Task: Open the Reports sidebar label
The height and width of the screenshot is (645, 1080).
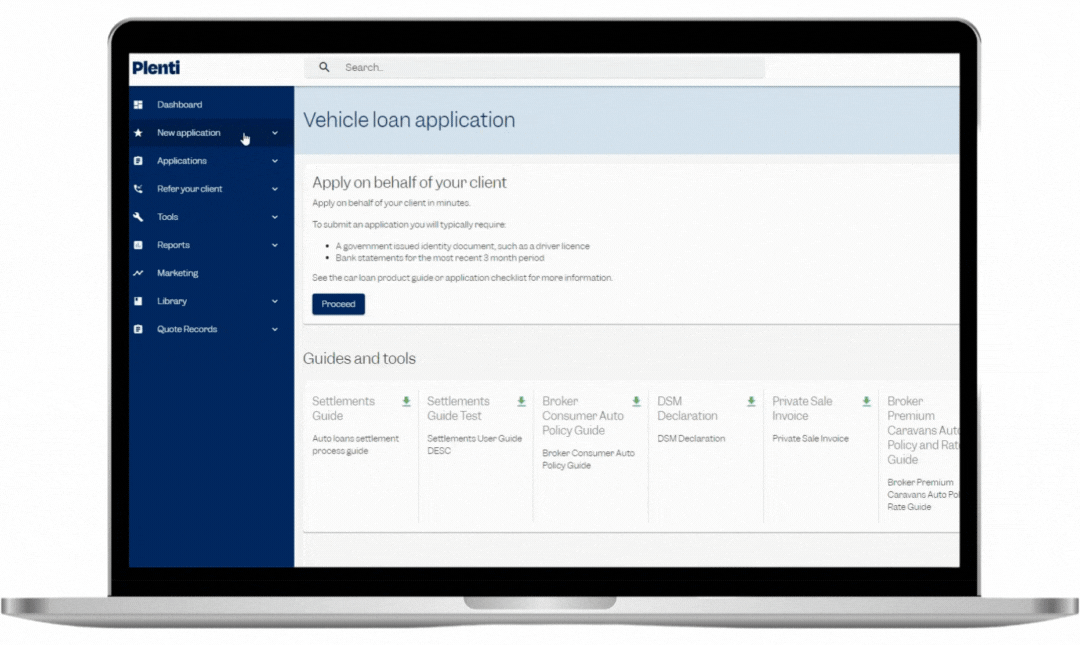Action: pyautogui.click(x=173, y=245)
